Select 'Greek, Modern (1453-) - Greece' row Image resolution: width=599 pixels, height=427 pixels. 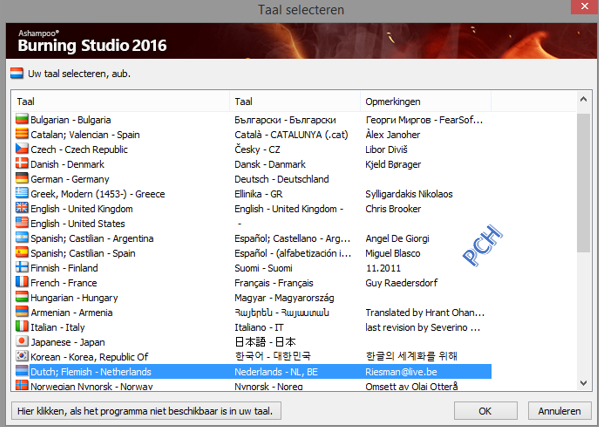pyautogui.click(x=98, y=194)
